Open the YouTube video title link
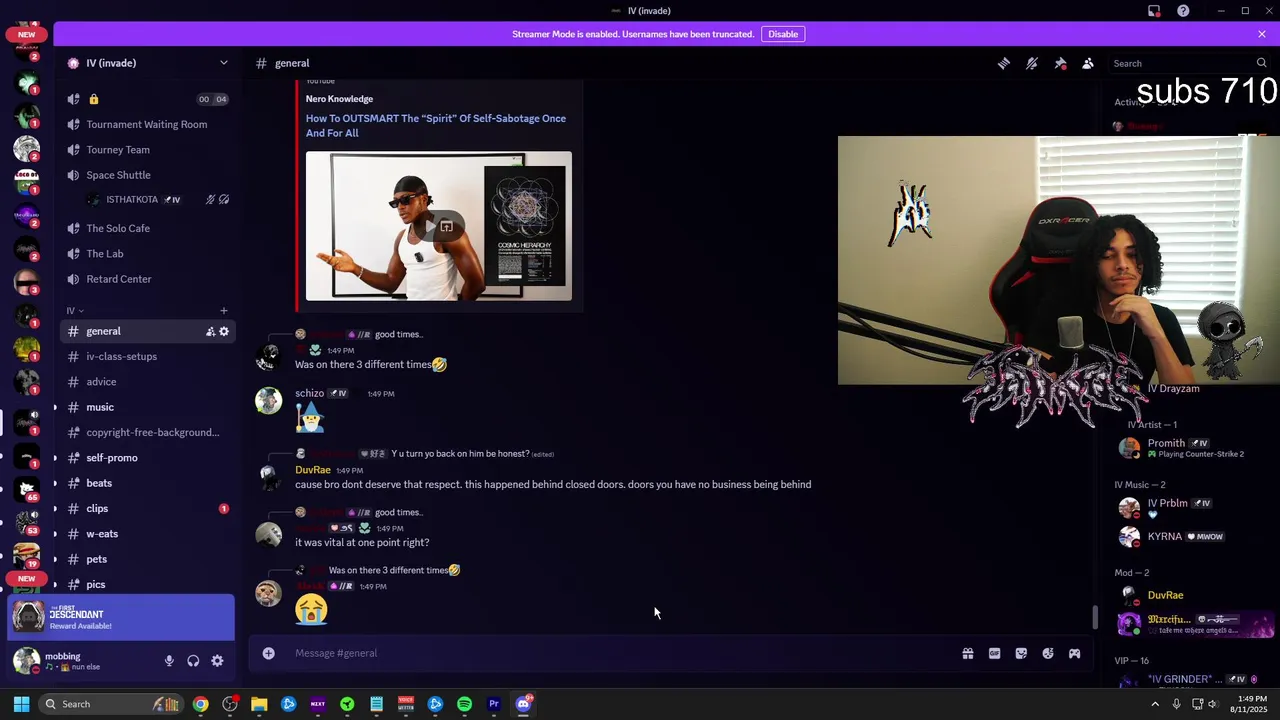 pos(436,125)
